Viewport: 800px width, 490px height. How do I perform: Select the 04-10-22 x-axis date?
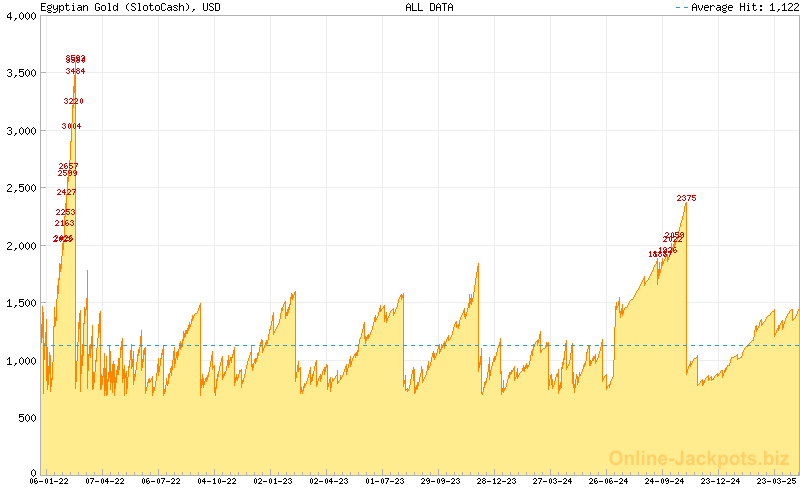coord(216,481)
